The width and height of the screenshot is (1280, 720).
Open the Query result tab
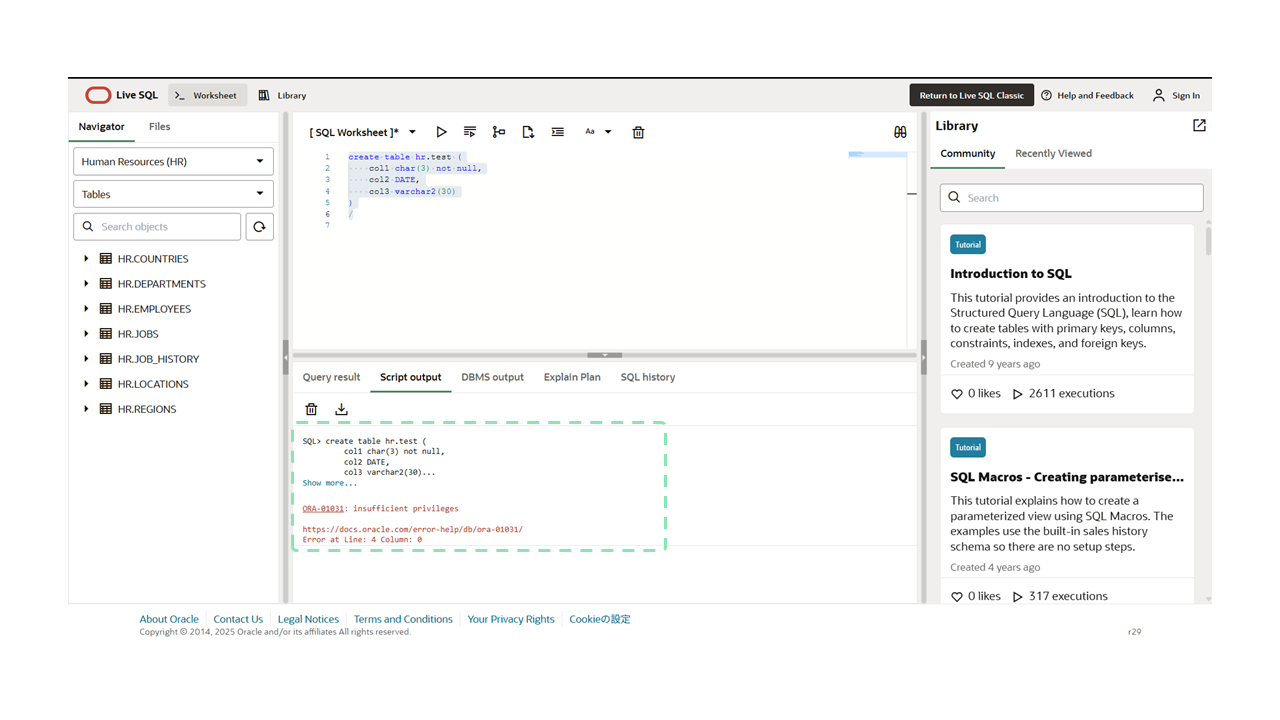tap(331, 377)
